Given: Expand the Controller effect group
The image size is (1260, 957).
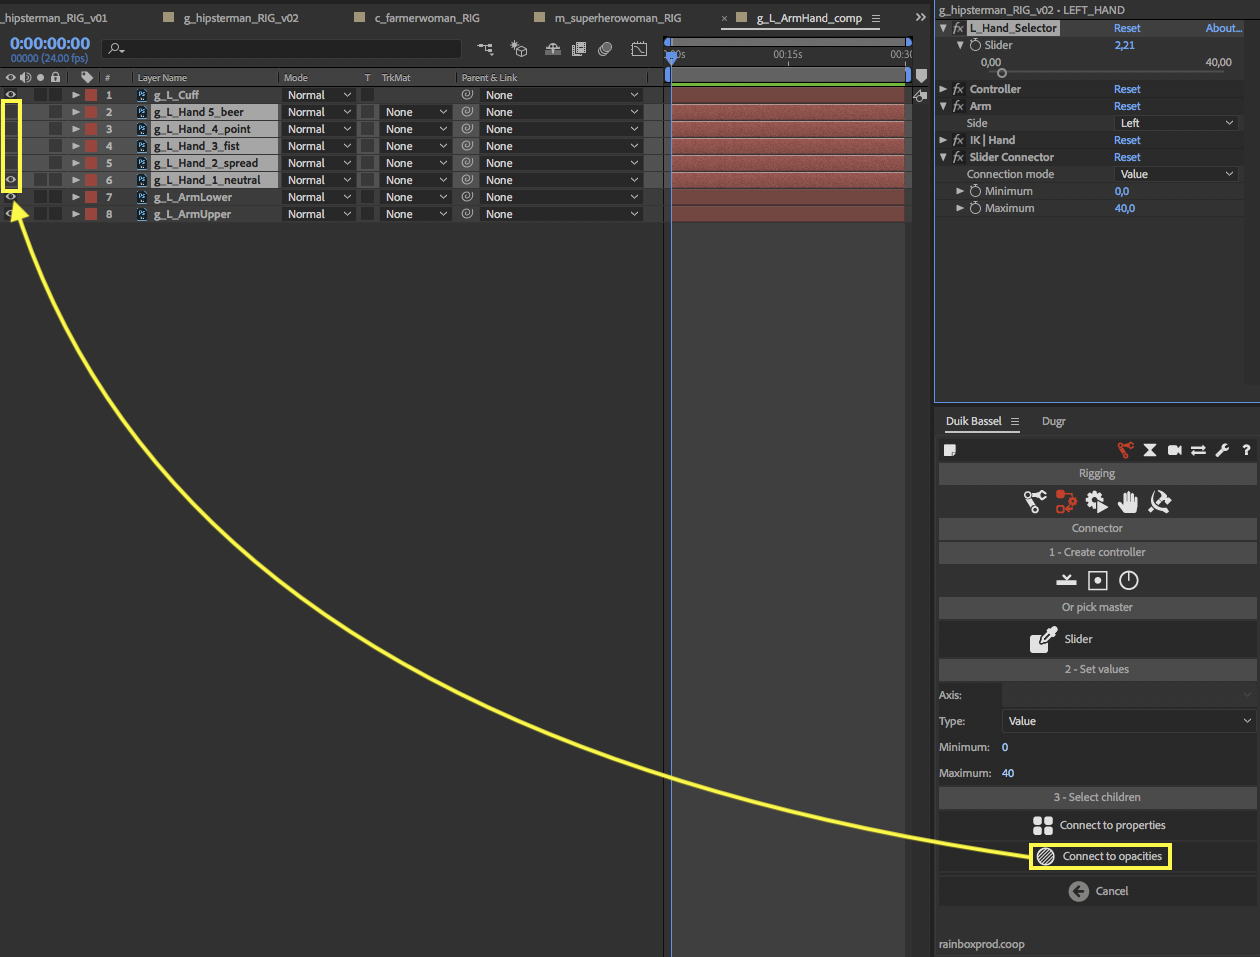Looking at the screenshot, I should click(x=943, y=89).
